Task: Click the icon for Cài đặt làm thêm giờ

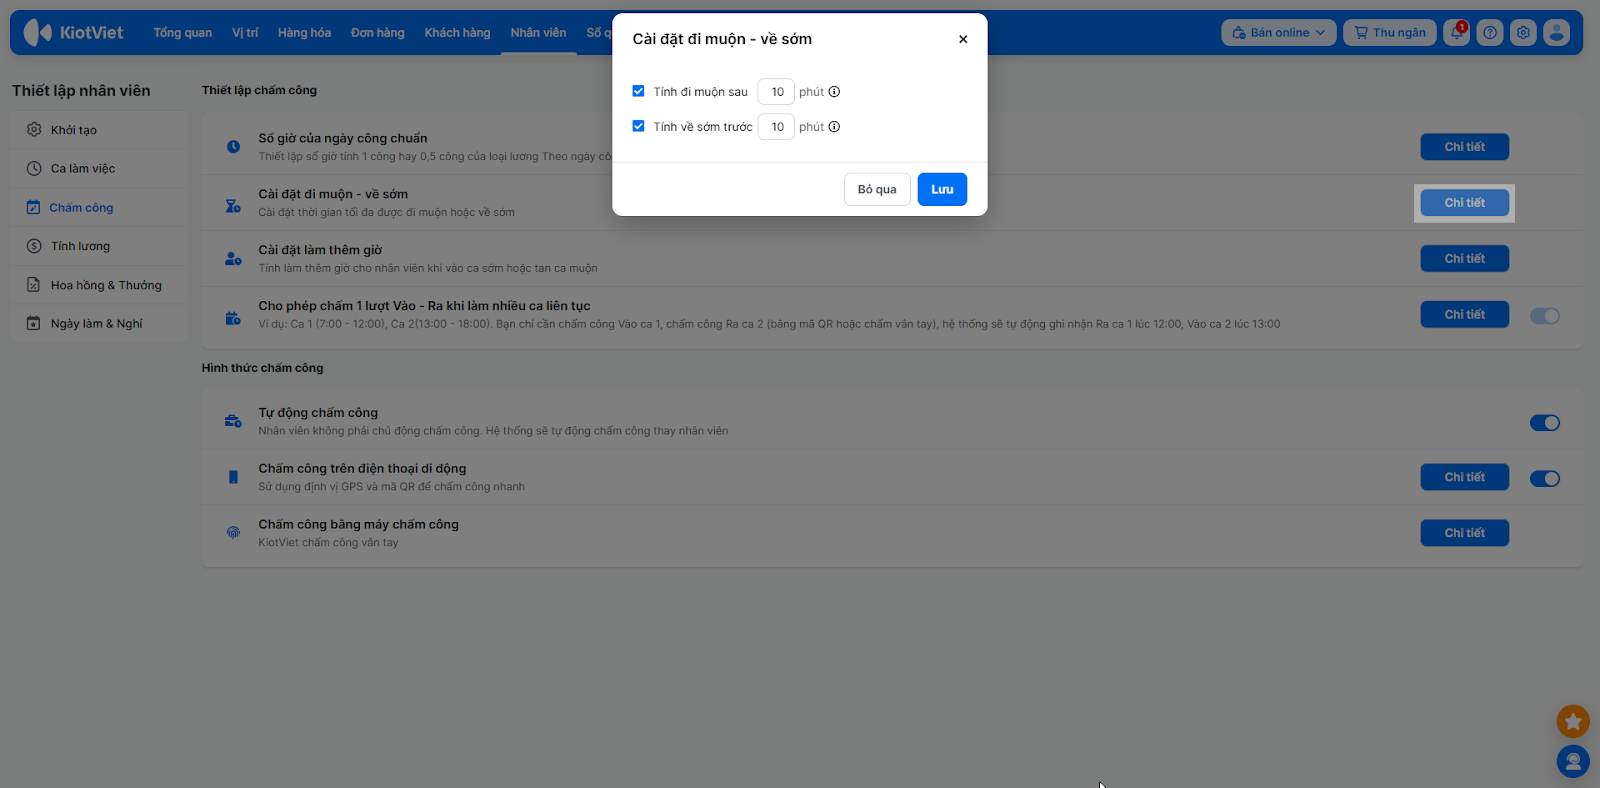Action: (233, 259)
